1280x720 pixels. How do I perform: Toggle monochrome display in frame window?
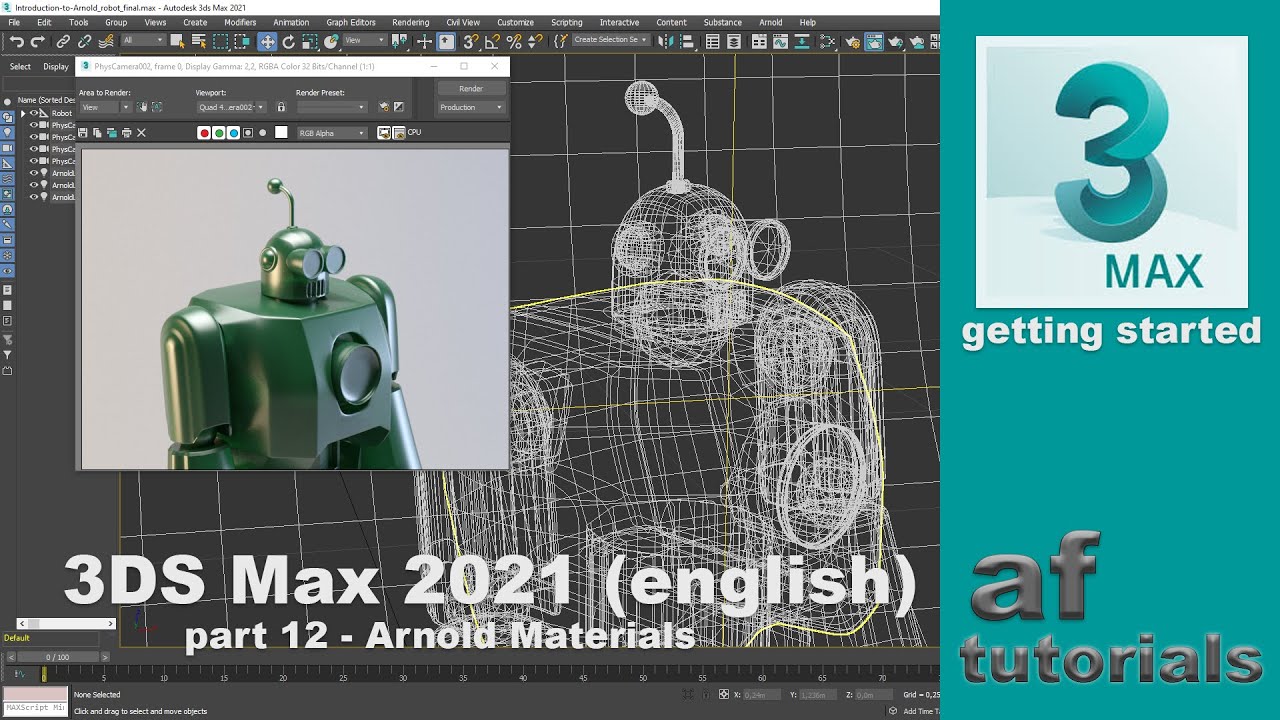(x=262, y=133)
